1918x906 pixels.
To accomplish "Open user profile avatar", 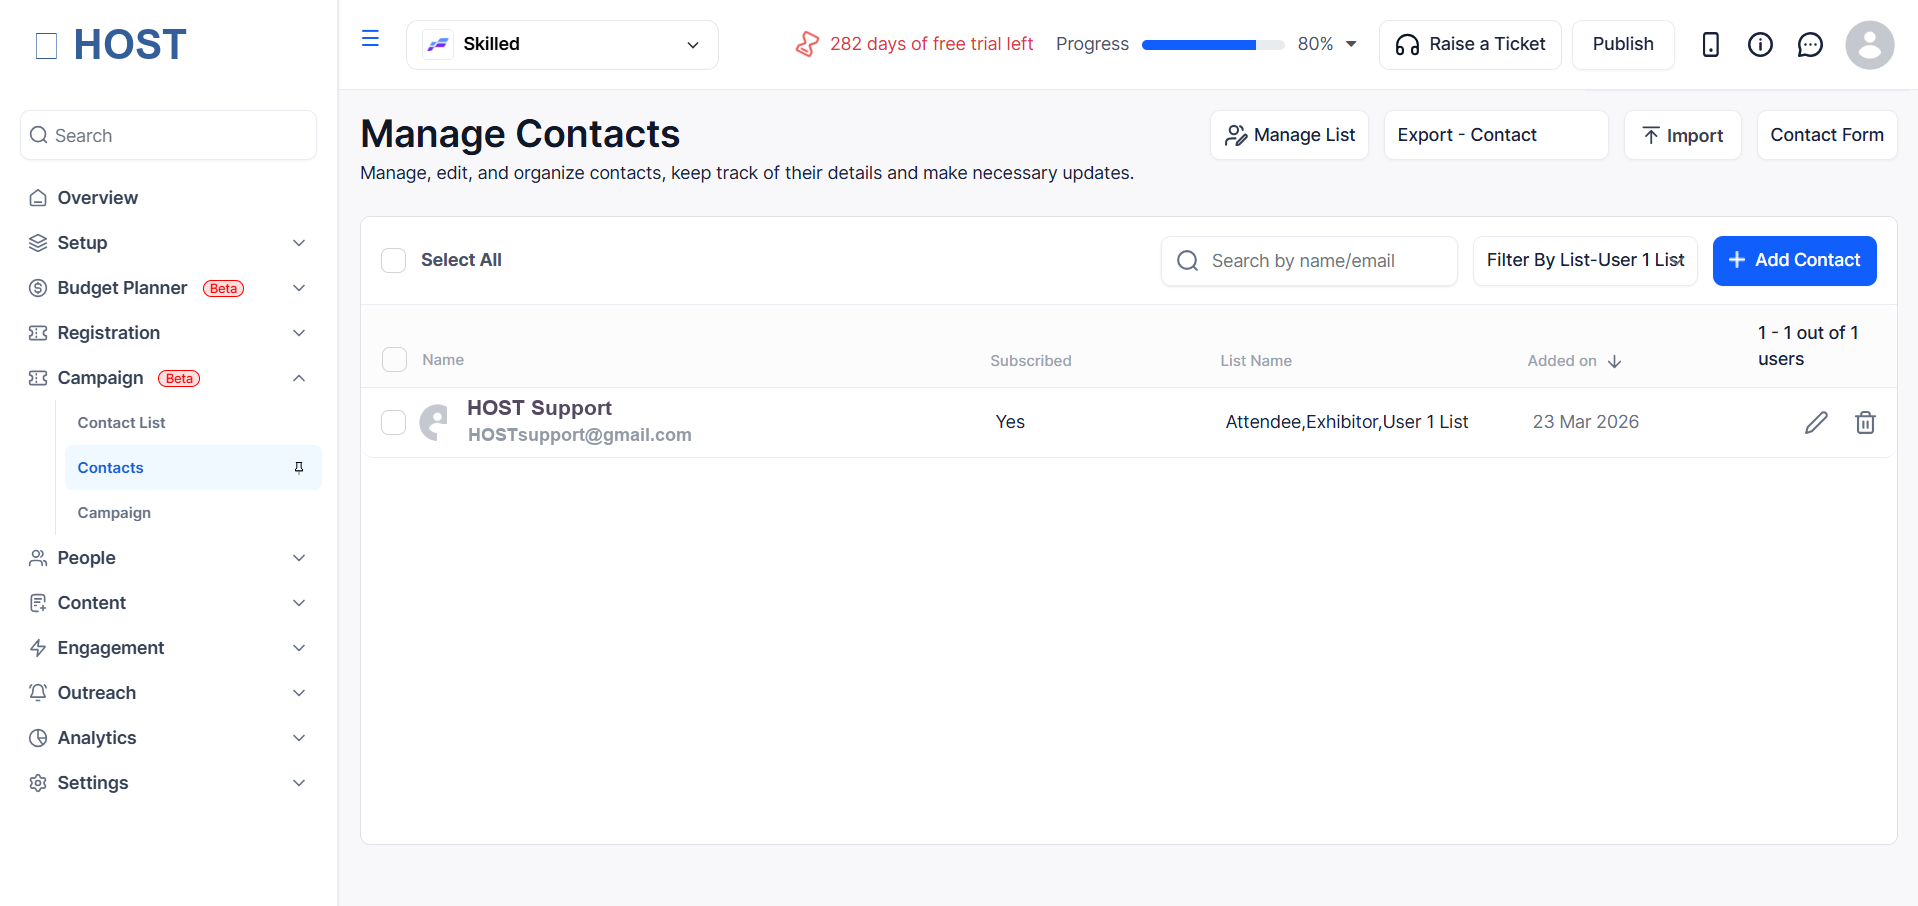I will click(x=1869, y=45).
